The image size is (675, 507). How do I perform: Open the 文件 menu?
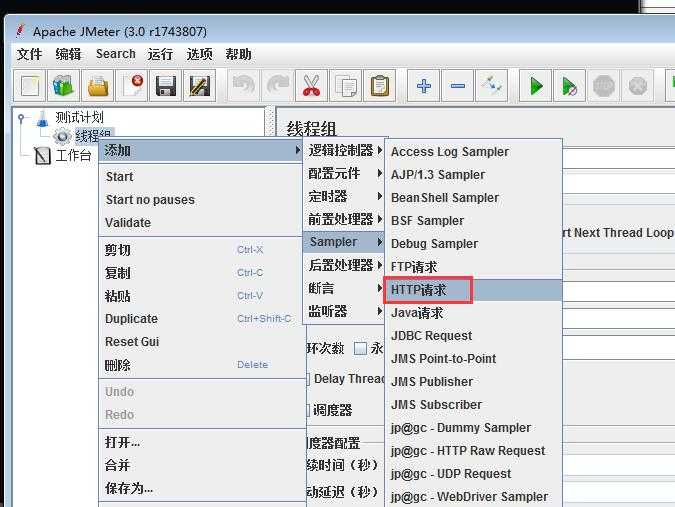[x=29, y=54]
